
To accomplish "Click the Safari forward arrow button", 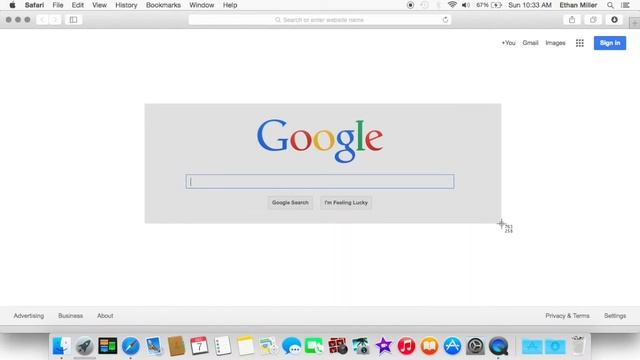I will tap(55, 20).
